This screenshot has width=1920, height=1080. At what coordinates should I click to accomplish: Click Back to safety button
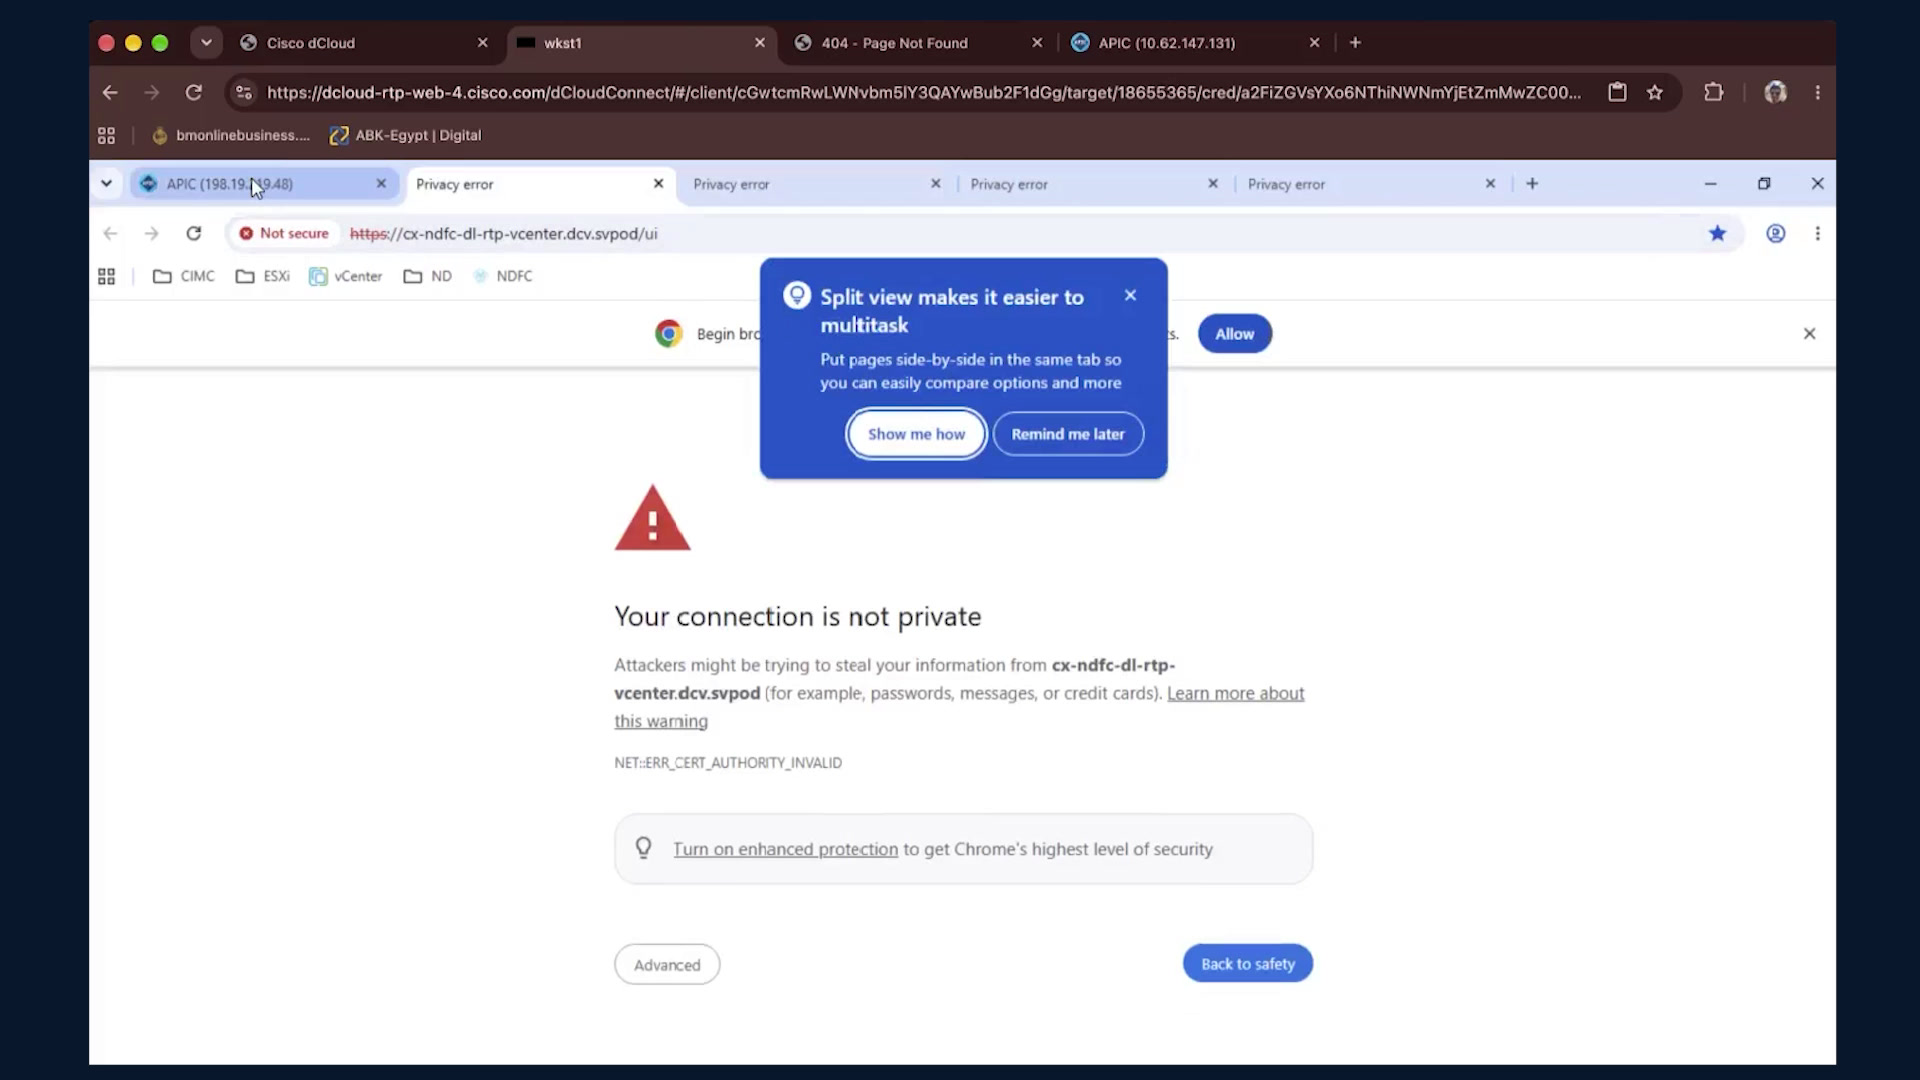pyautogui.click(x=1247, y=963)
